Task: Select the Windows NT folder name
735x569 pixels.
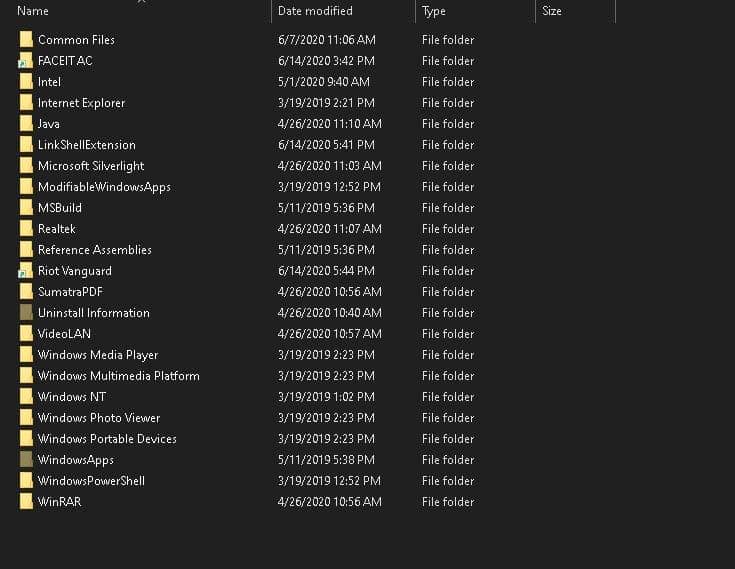Action: click(x=72, y=397)
